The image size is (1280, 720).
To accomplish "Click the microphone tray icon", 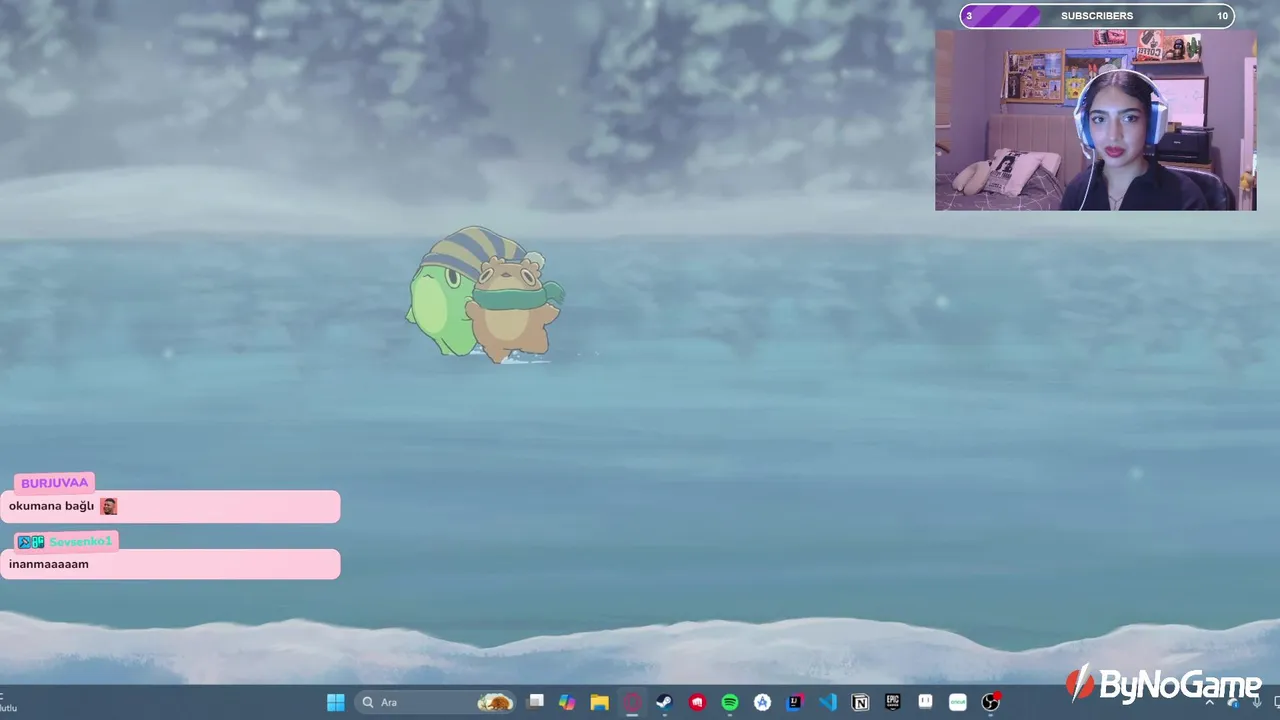I will coord(1256,702).
